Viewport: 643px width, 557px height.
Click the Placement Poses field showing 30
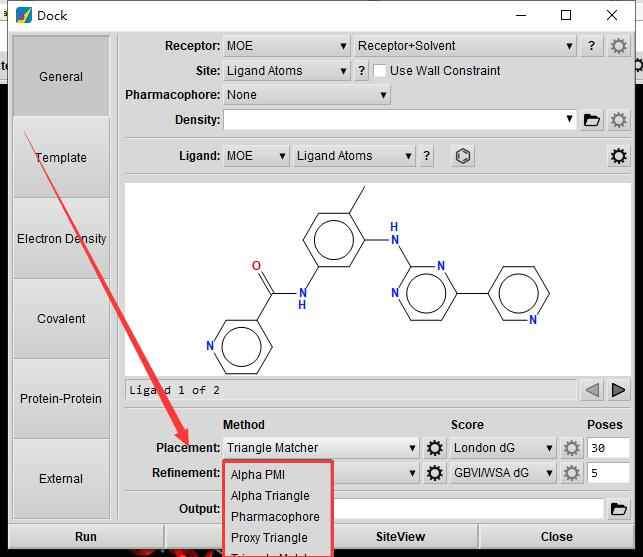coord(608,449)
